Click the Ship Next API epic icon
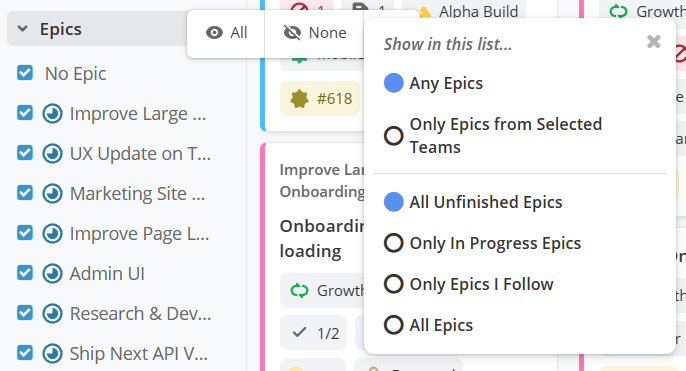Screen dimensions: 686x371 tap(52, 354)
